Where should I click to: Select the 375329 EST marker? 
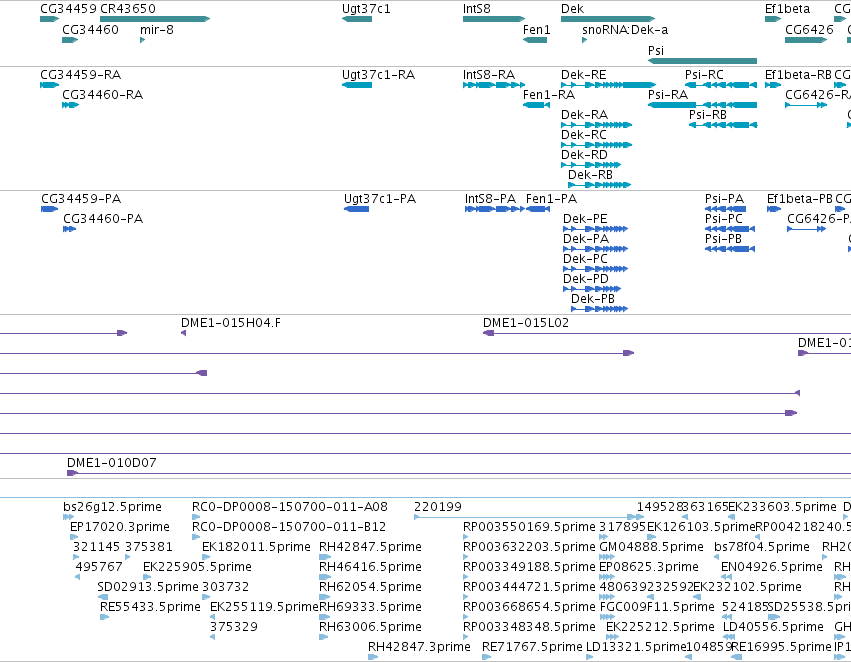(212, 637)
